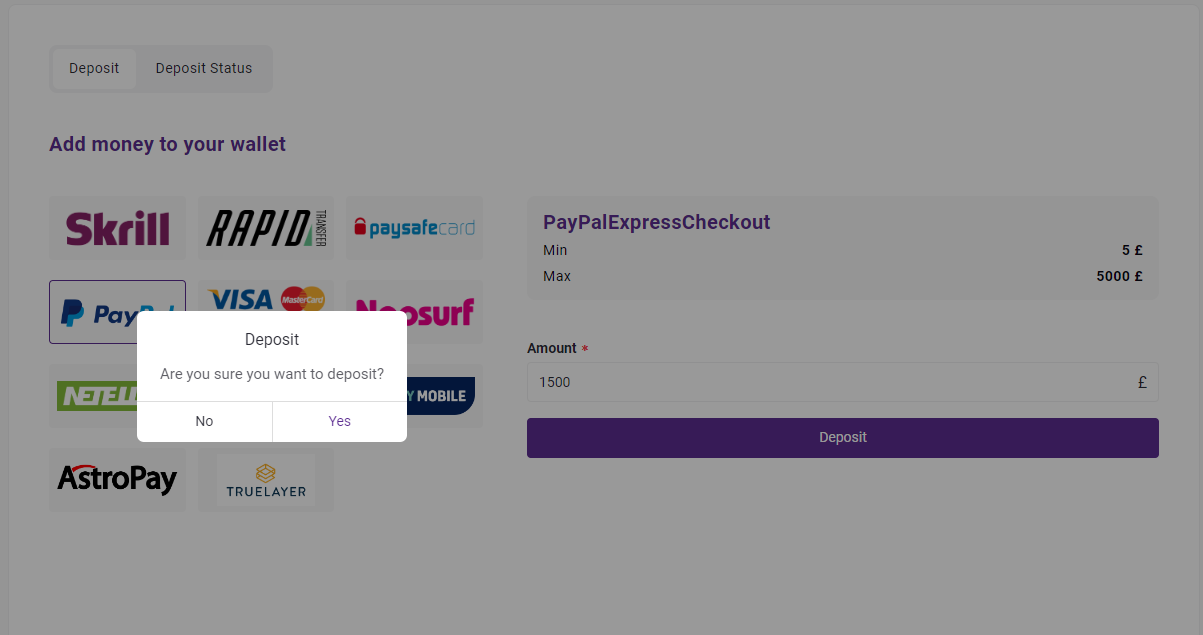Focus the Amount input field
The width and height of the screenshot is (1203, 635).
(x=843, y=382)
